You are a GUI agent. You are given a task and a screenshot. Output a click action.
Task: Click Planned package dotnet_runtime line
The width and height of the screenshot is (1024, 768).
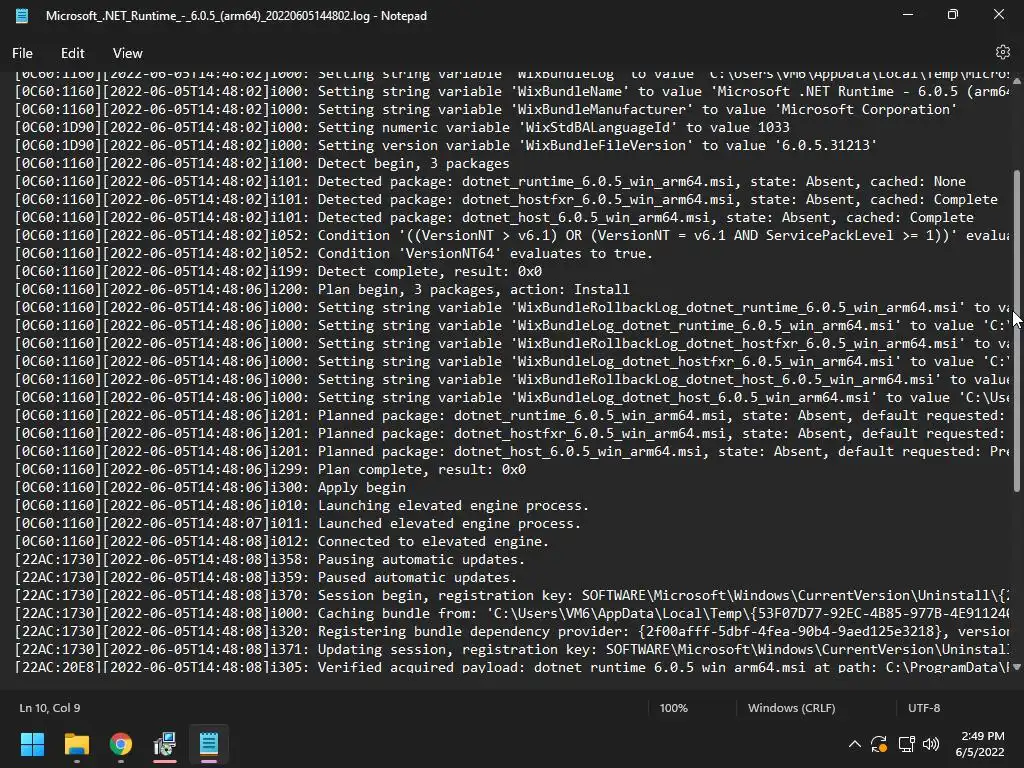tap(511, 415)
